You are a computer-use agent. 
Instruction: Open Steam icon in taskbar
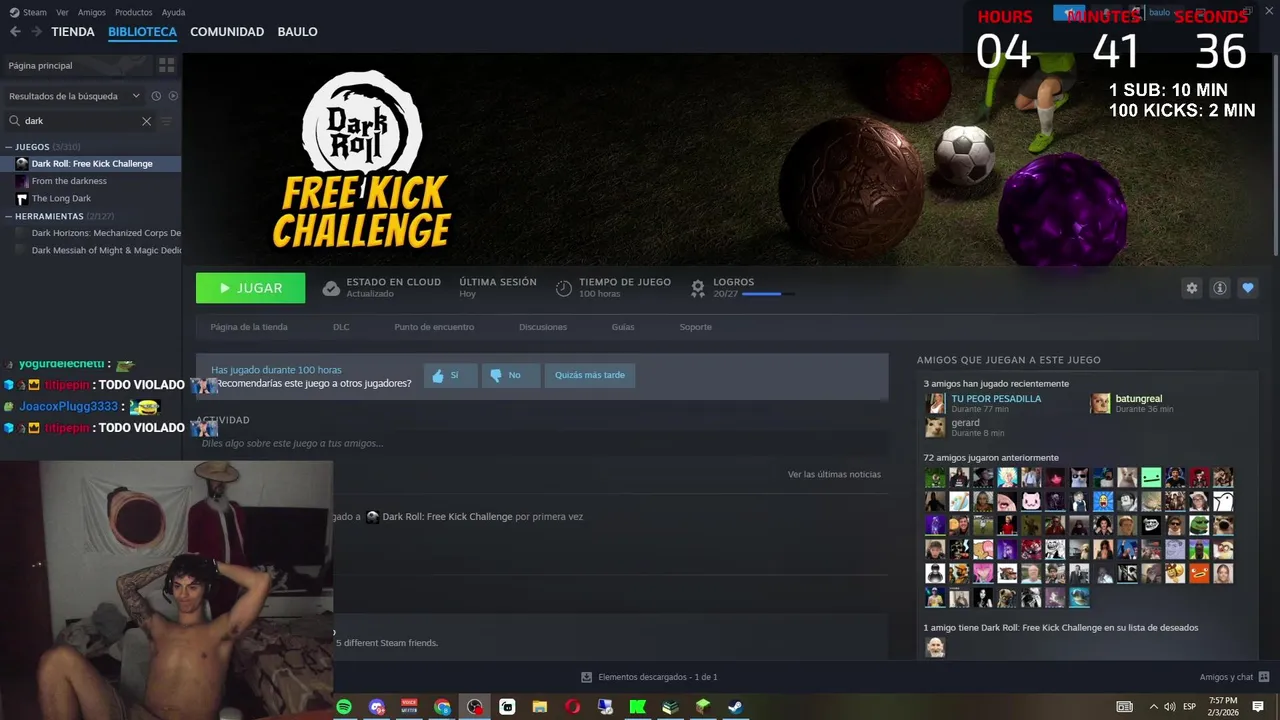[x=735, y=707]
